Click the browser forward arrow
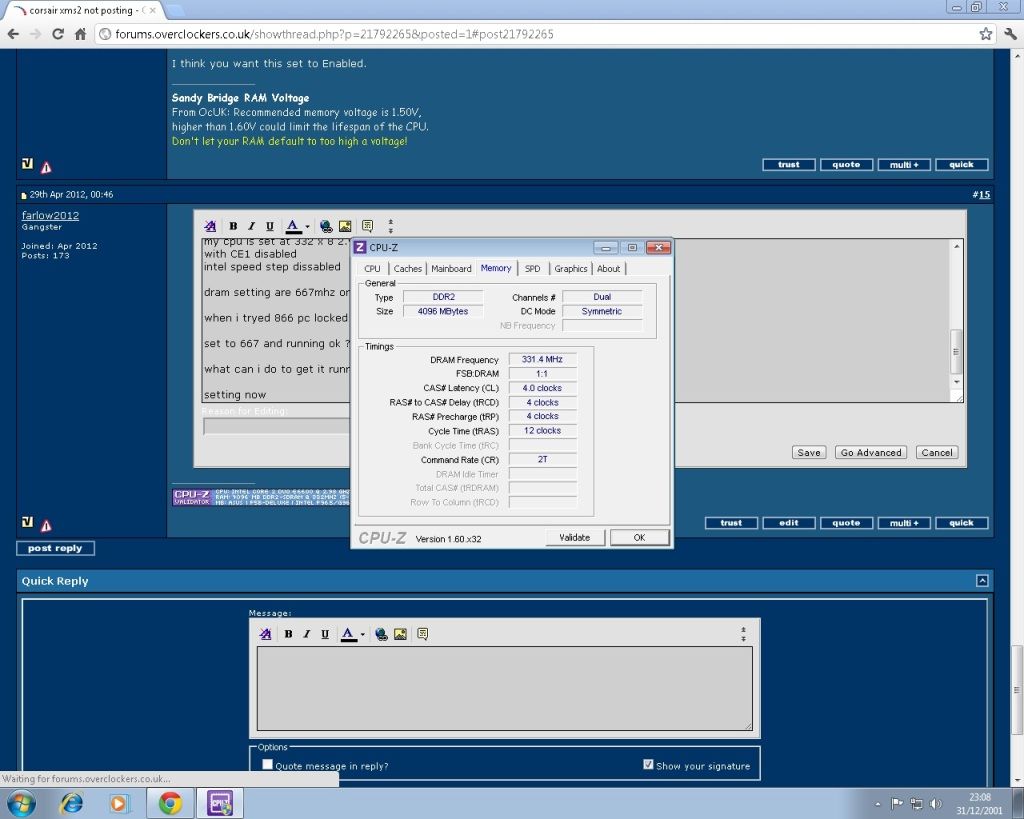Viewport: 1024px width, 819px height. [x=35, y=34]
